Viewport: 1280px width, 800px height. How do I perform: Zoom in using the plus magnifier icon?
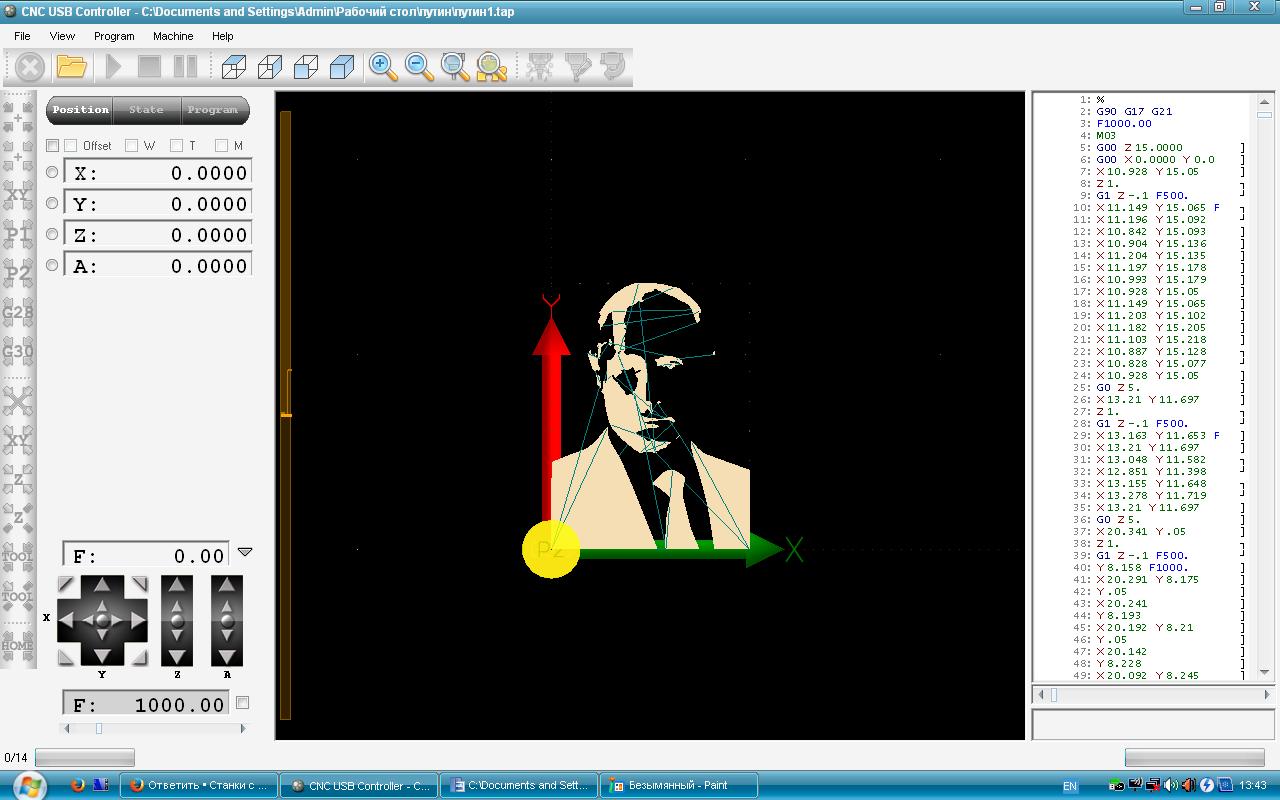point(383,67)
